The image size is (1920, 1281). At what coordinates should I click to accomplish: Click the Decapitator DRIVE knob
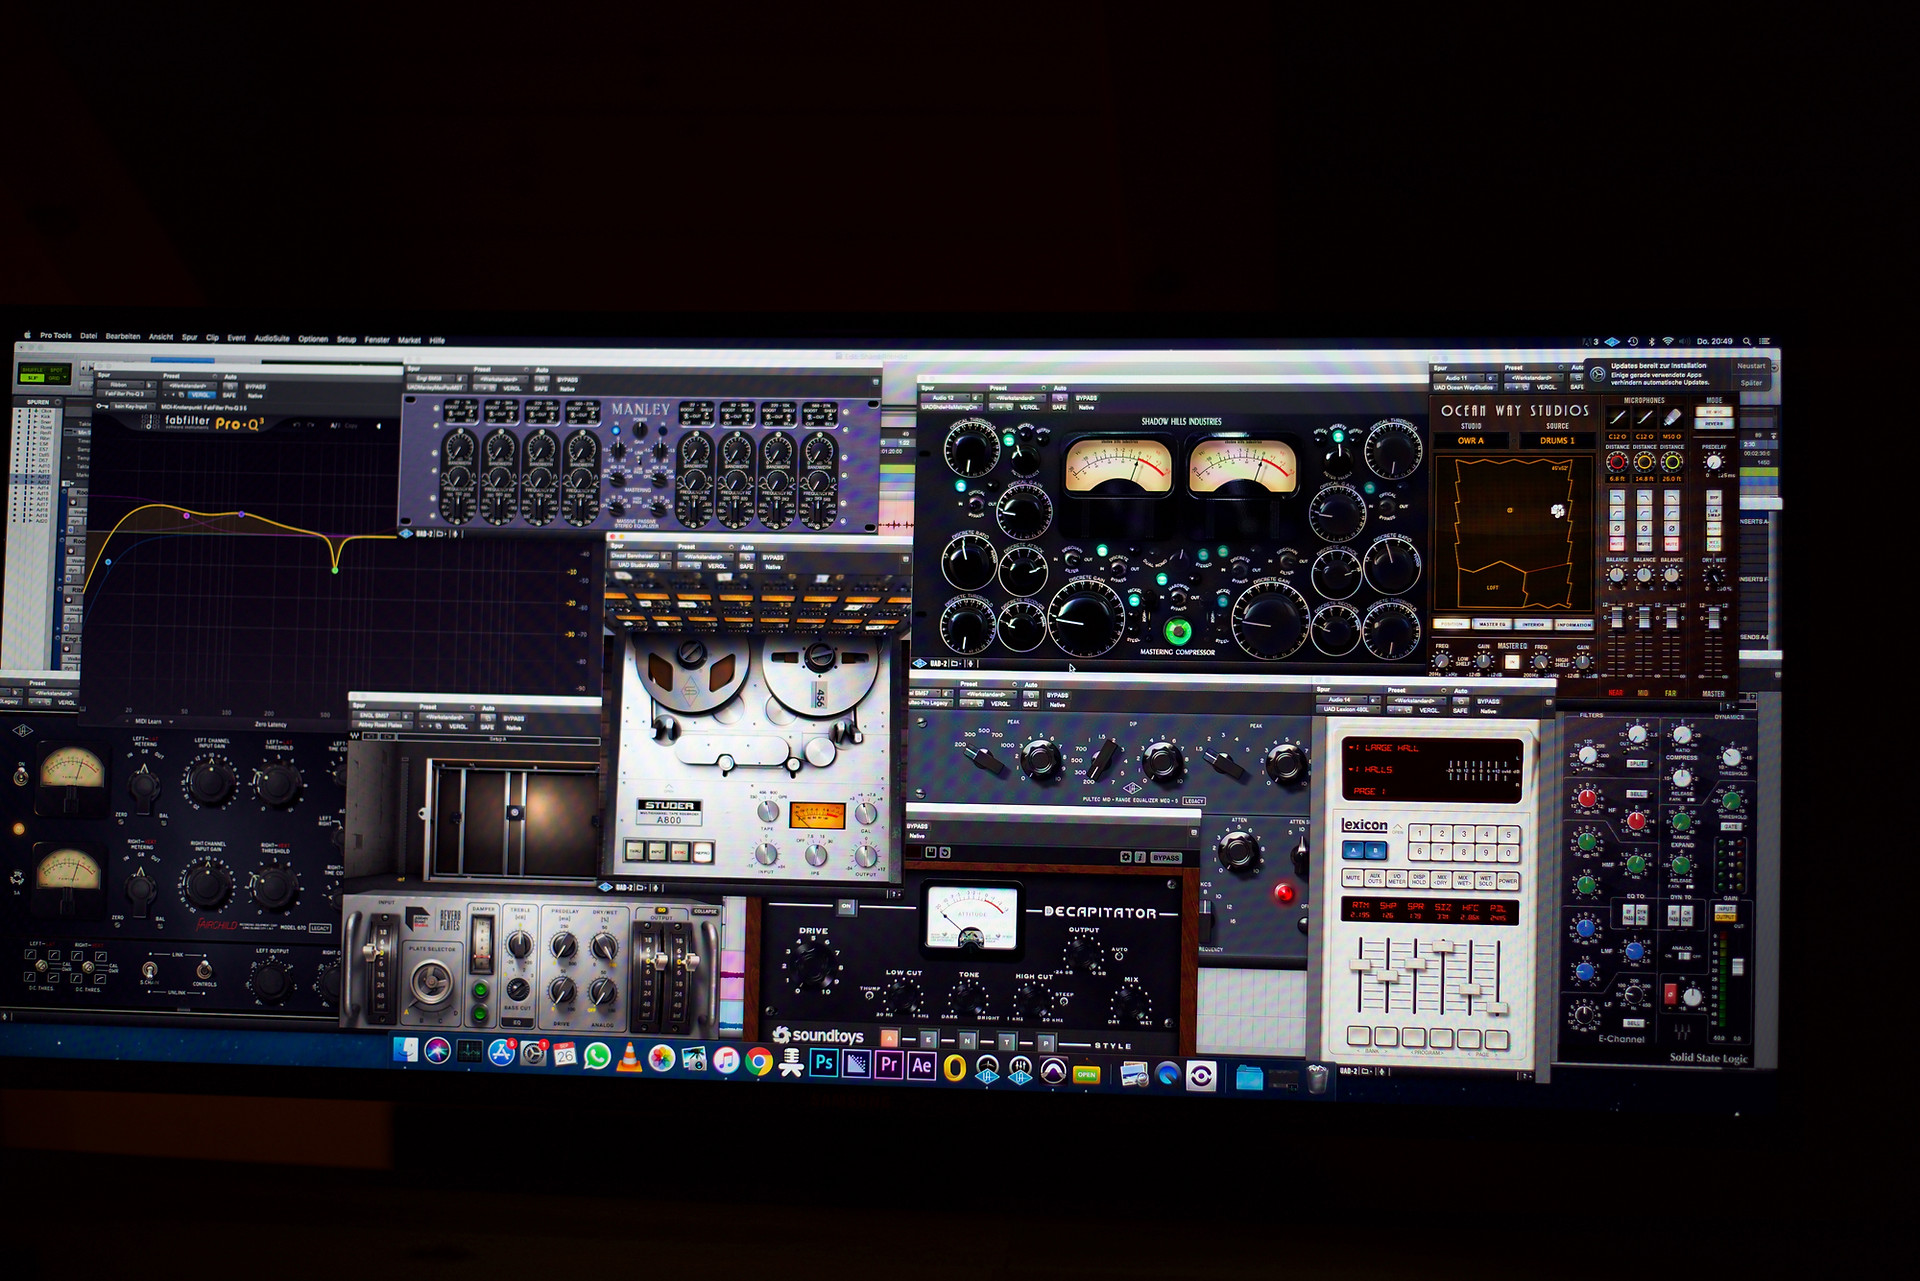(811, 963)
